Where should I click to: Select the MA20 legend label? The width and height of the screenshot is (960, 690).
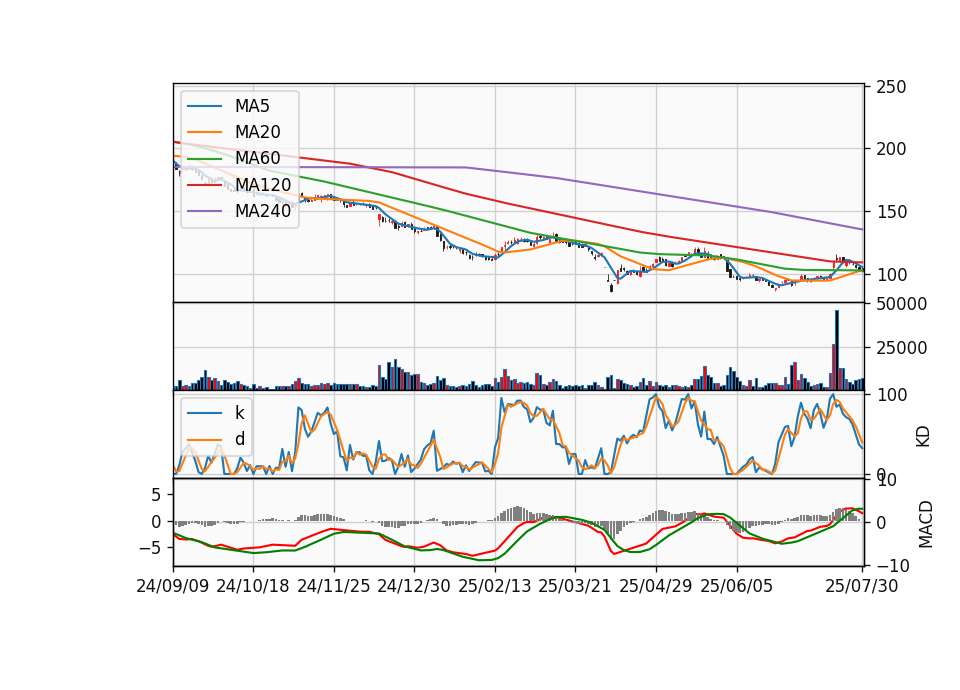pyautogui.click(x=258, y=132)
